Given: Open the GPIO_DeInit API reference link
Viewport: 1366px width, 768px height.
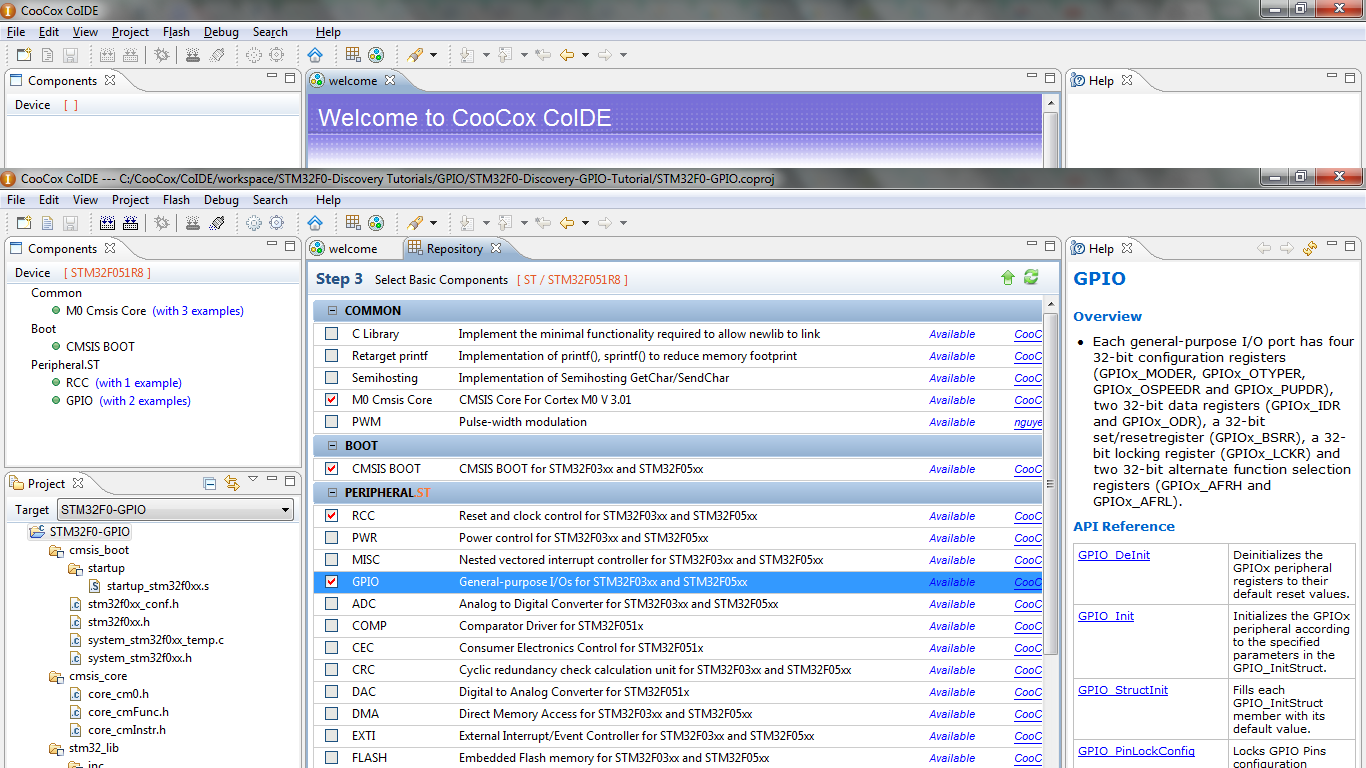Looking at the screenshot, I should coord(1113,555).
